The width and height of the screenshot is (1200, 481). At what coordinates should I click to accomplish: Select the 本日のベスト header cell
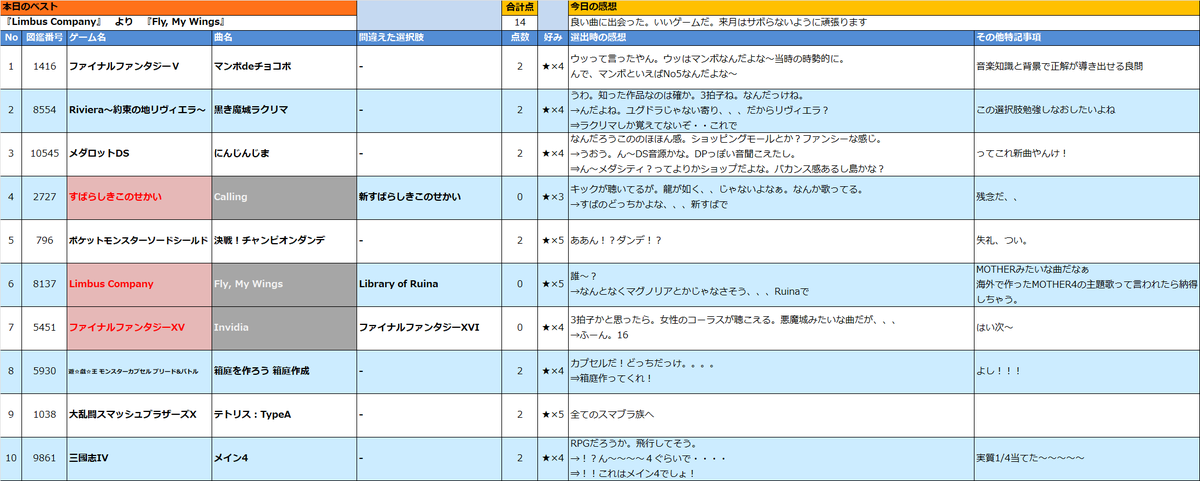(178, 7)
